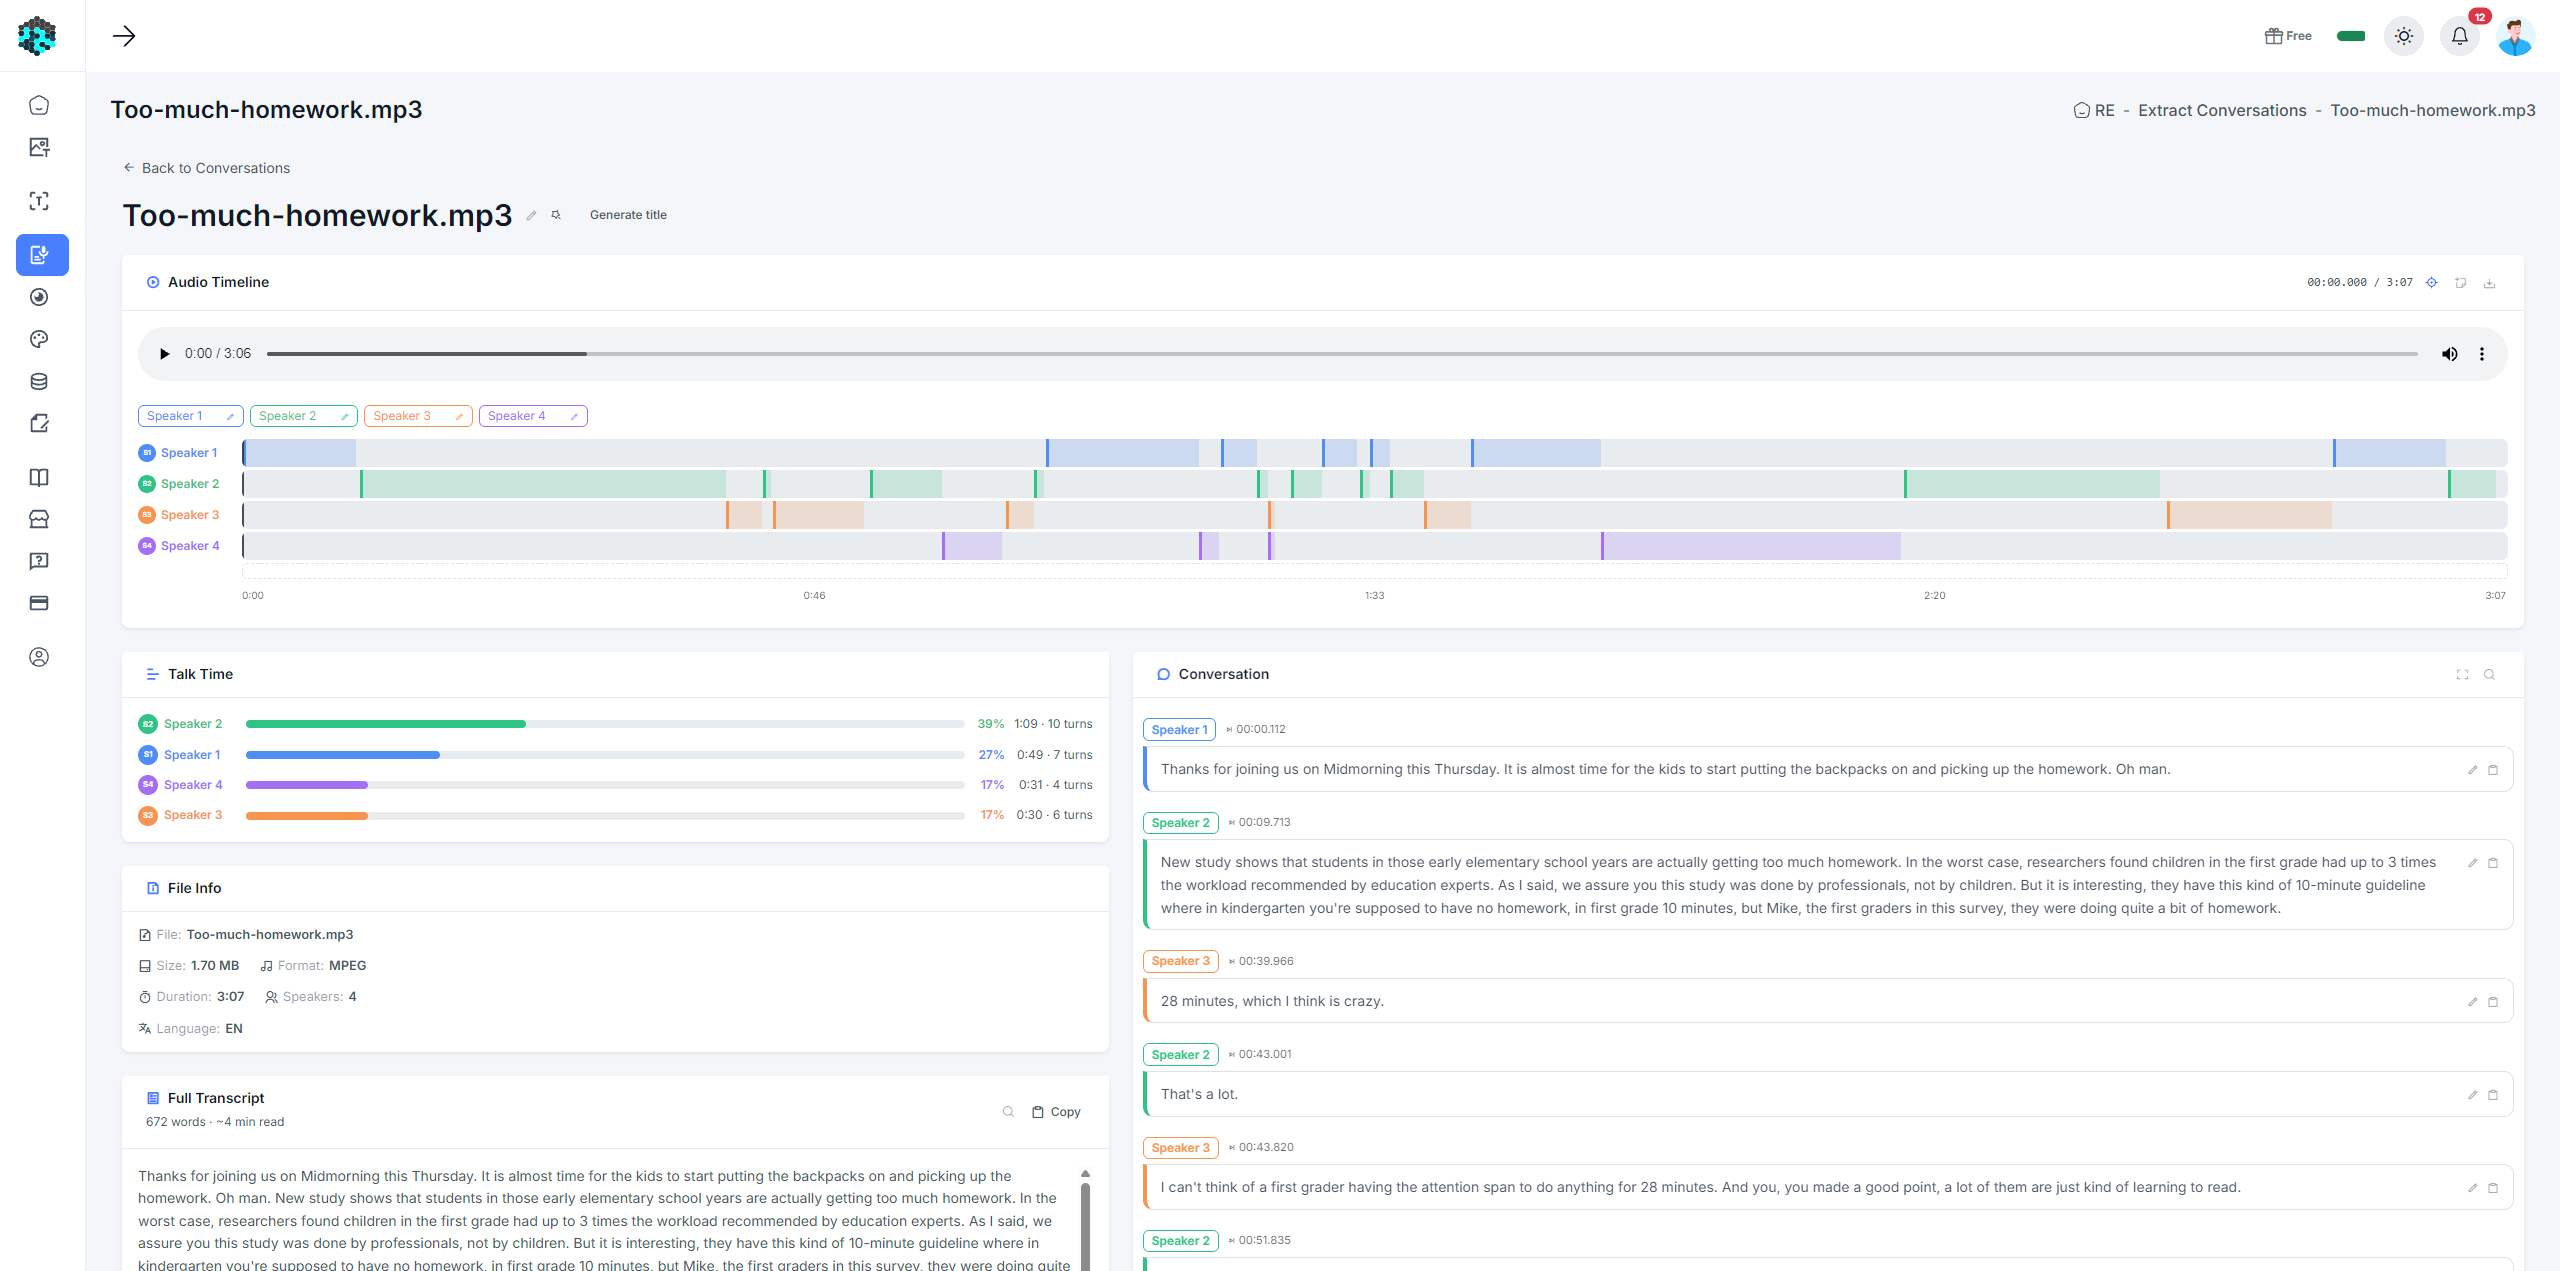Viewport: 2560px width, 1271px height.
Task: Click Speaker 1 first timeline segment
Action: (300, 453)
